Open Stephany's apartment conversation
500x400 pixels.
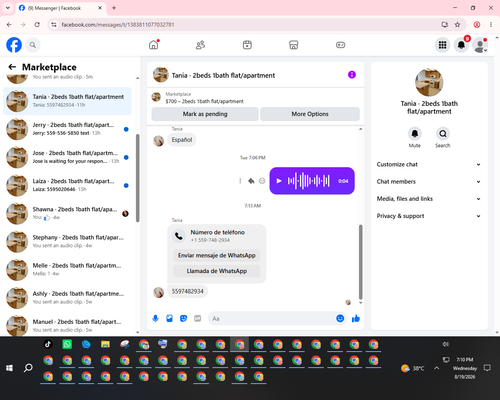tap(68, 242)
